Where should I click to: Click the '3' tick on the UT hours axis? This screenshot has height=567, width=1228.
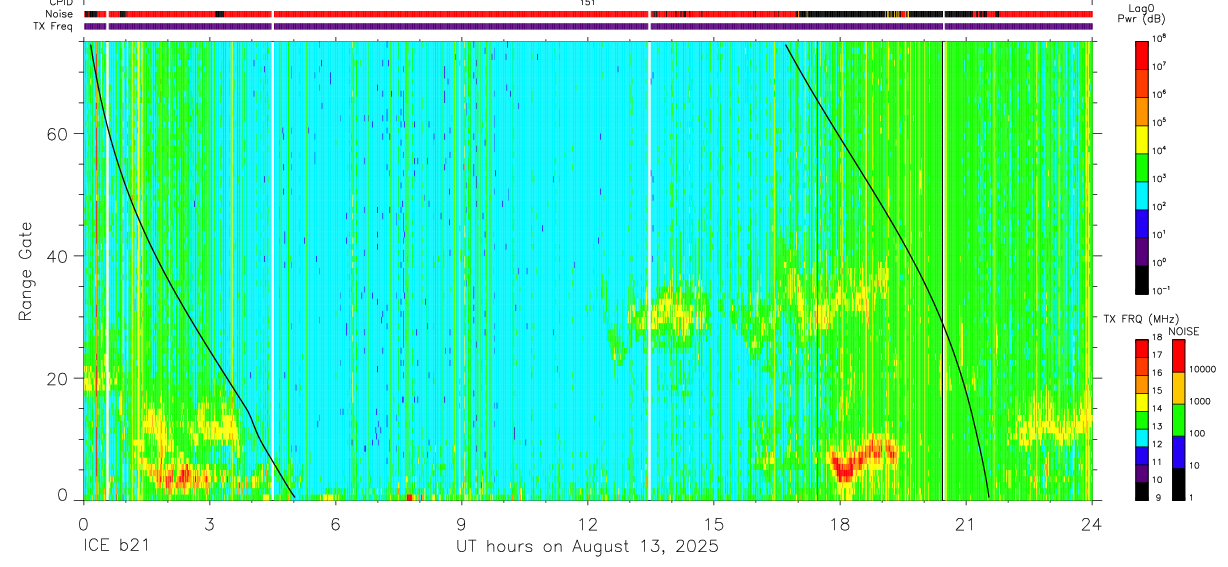(209, 523)
